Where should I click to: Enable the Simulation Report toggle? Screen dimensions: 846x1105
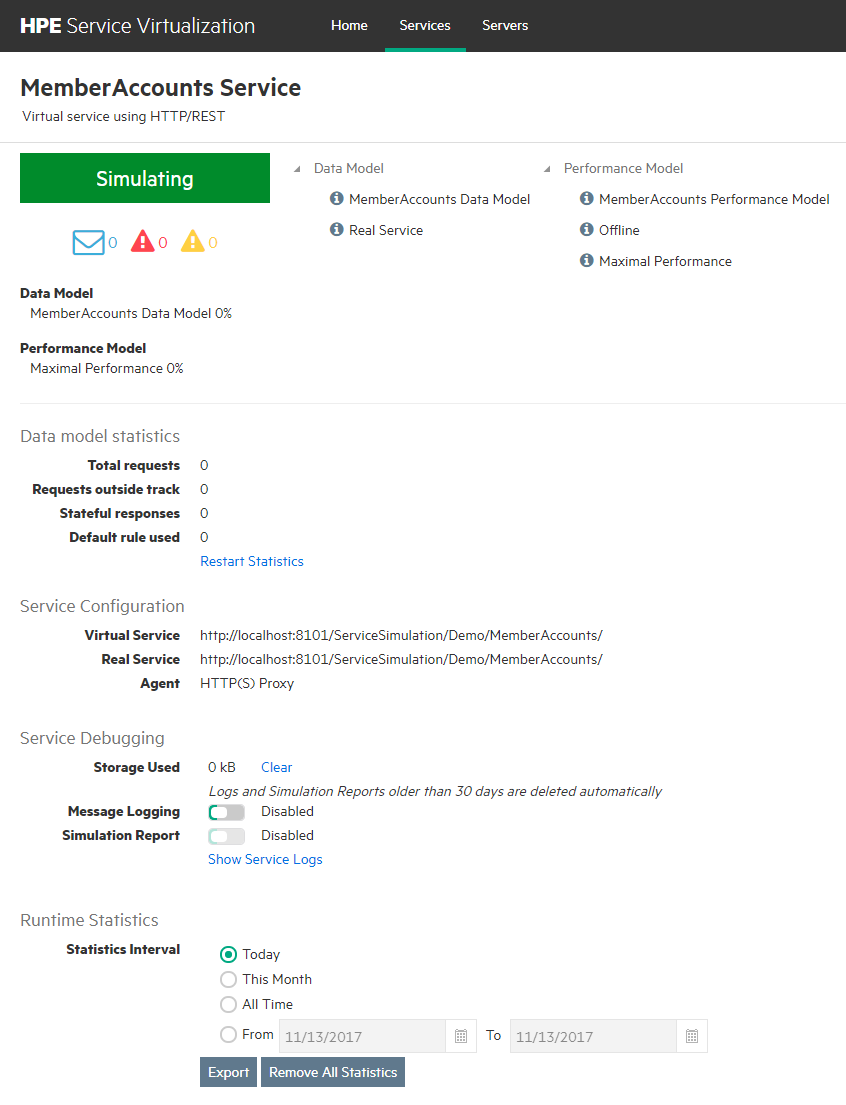pos(226,836)
